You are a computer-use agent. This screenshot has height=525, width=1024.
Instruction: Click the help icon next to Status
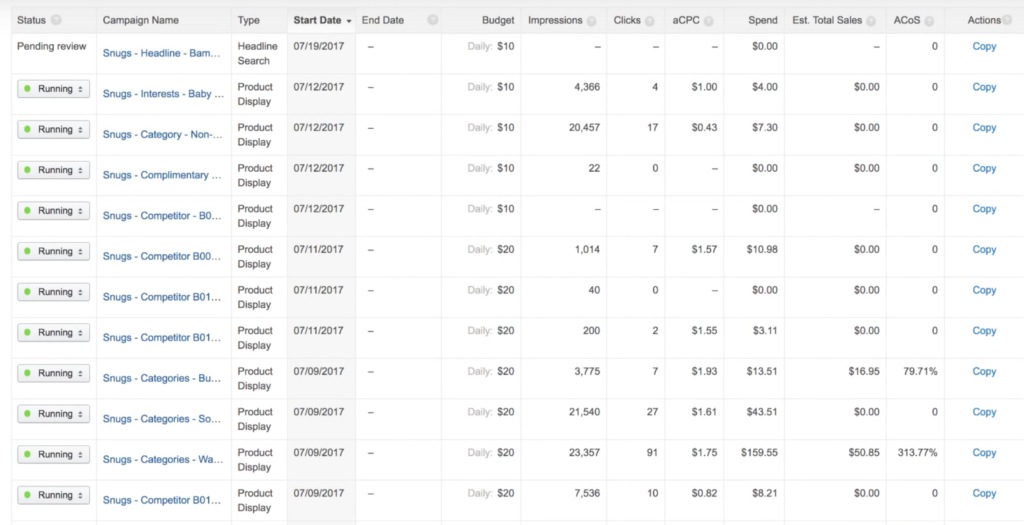tap(56, 20)
